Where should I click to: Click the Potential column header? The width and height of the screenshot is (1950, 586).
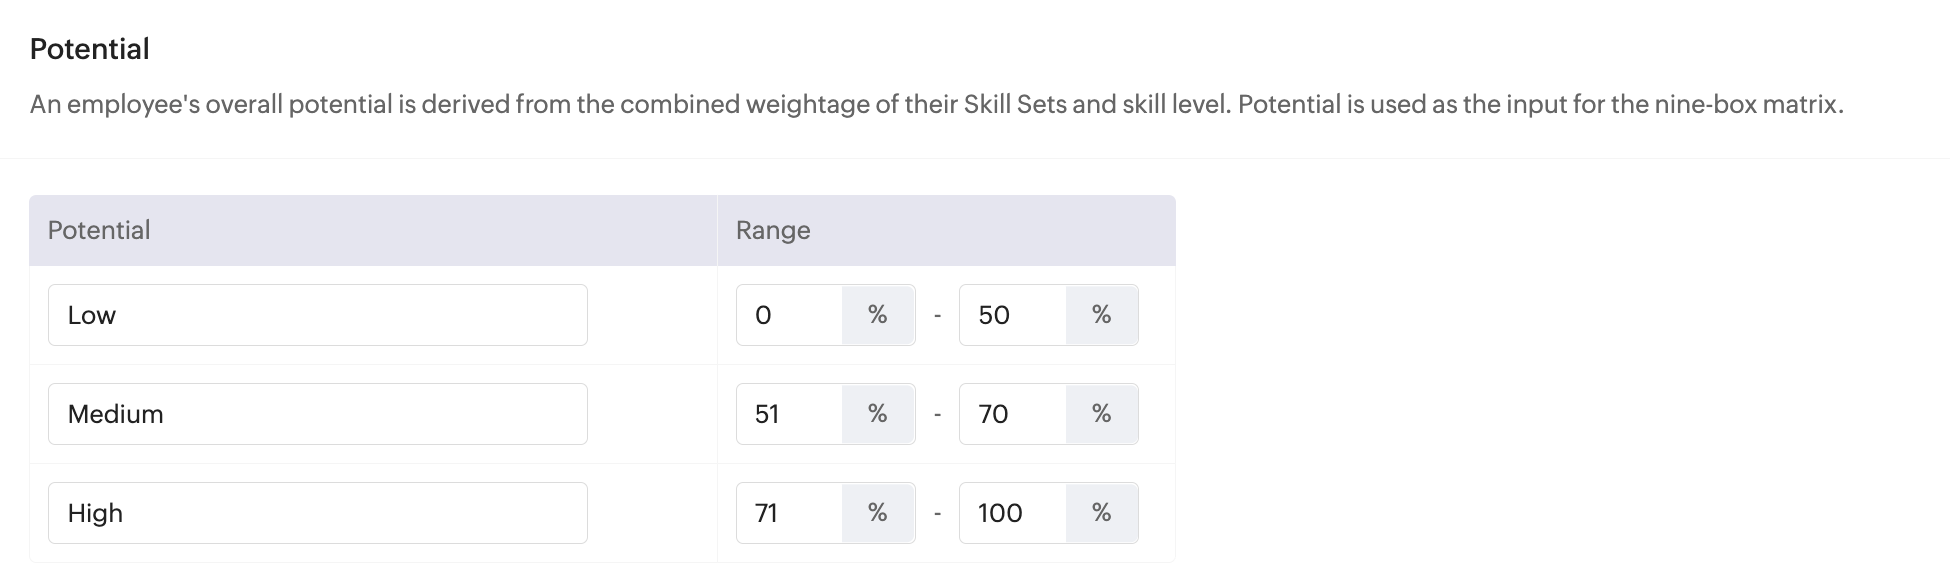(99, 230)
